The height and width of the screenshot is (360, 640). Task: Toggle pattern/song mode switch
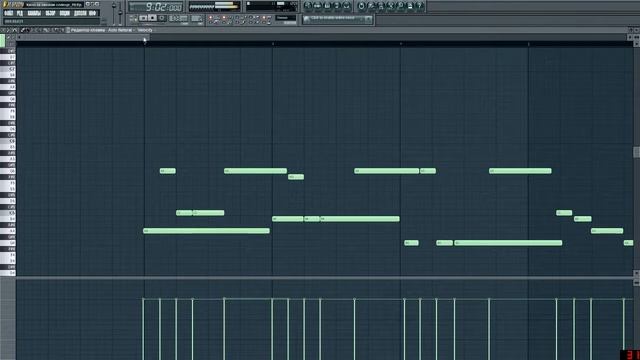click(133, 18)
